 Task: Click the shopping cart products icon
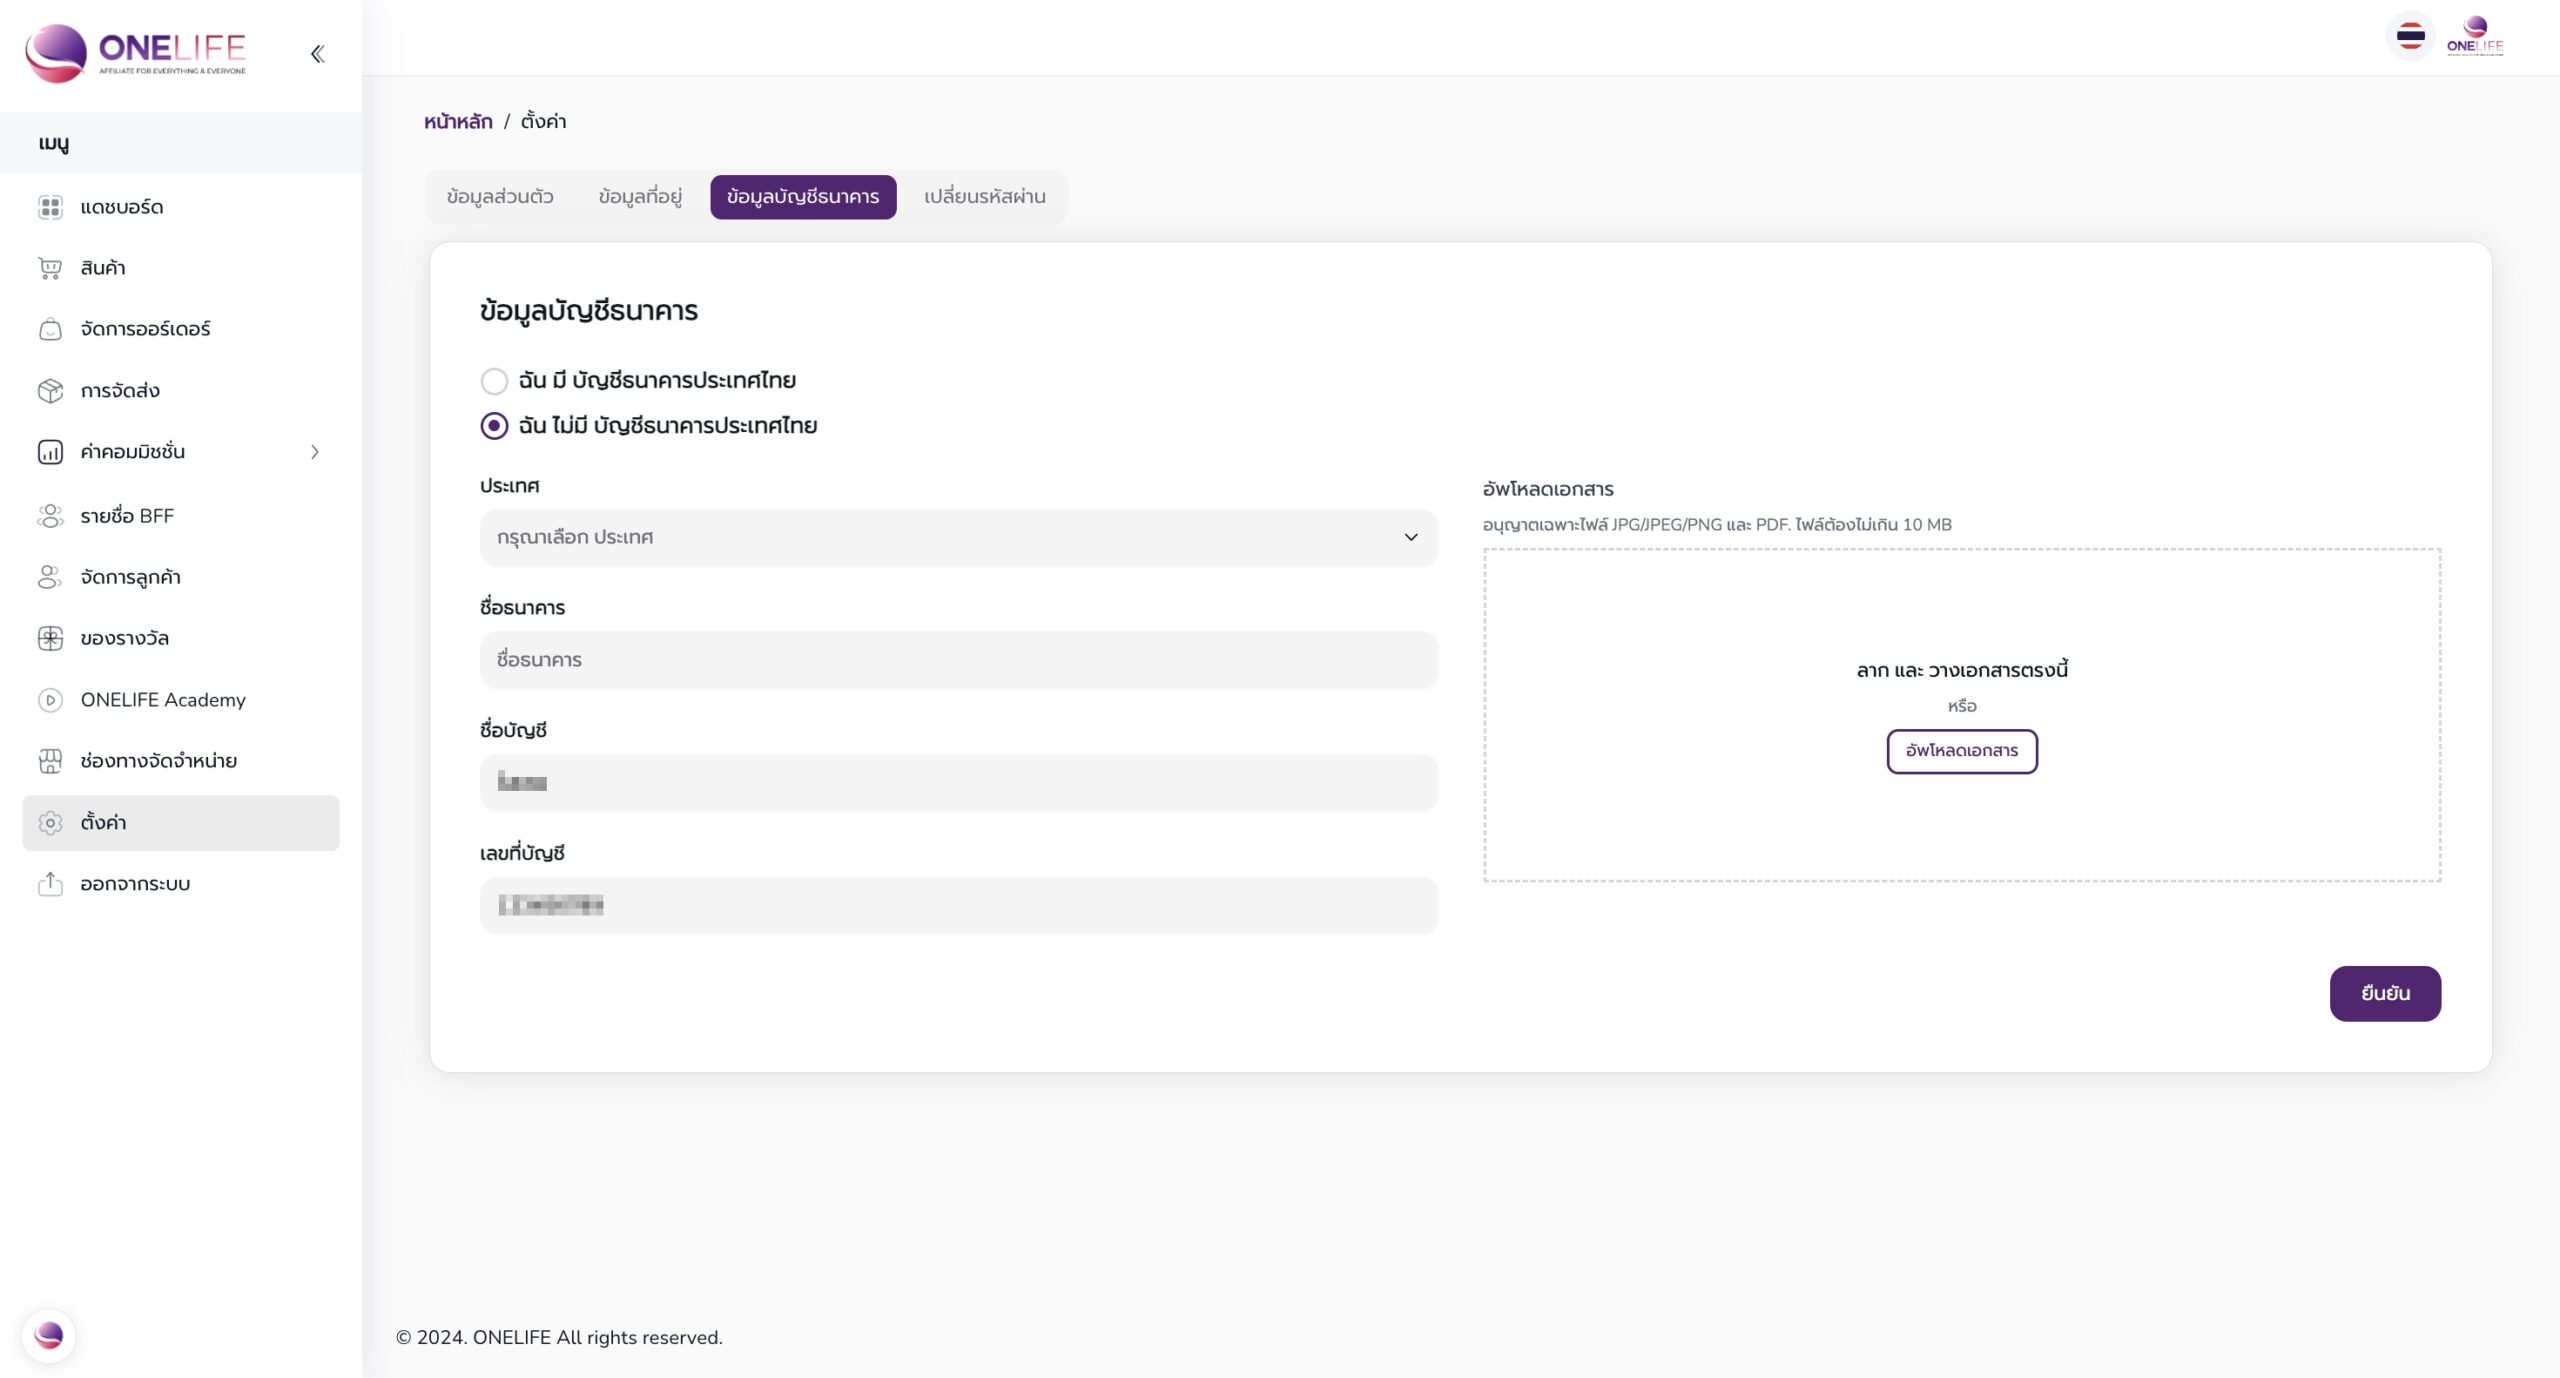point(50,268)
